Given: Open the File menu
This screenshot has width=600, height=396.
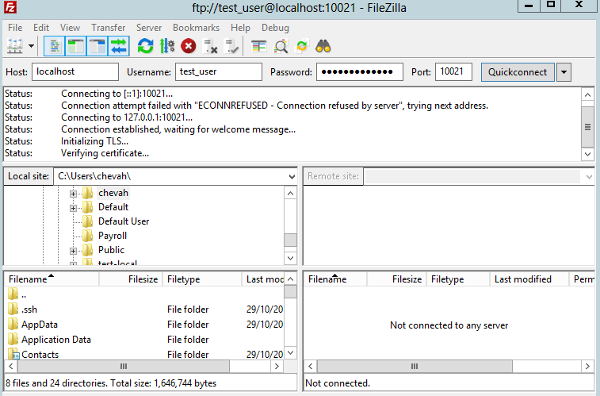Looking at the screenshot, I should pos(15,28).
